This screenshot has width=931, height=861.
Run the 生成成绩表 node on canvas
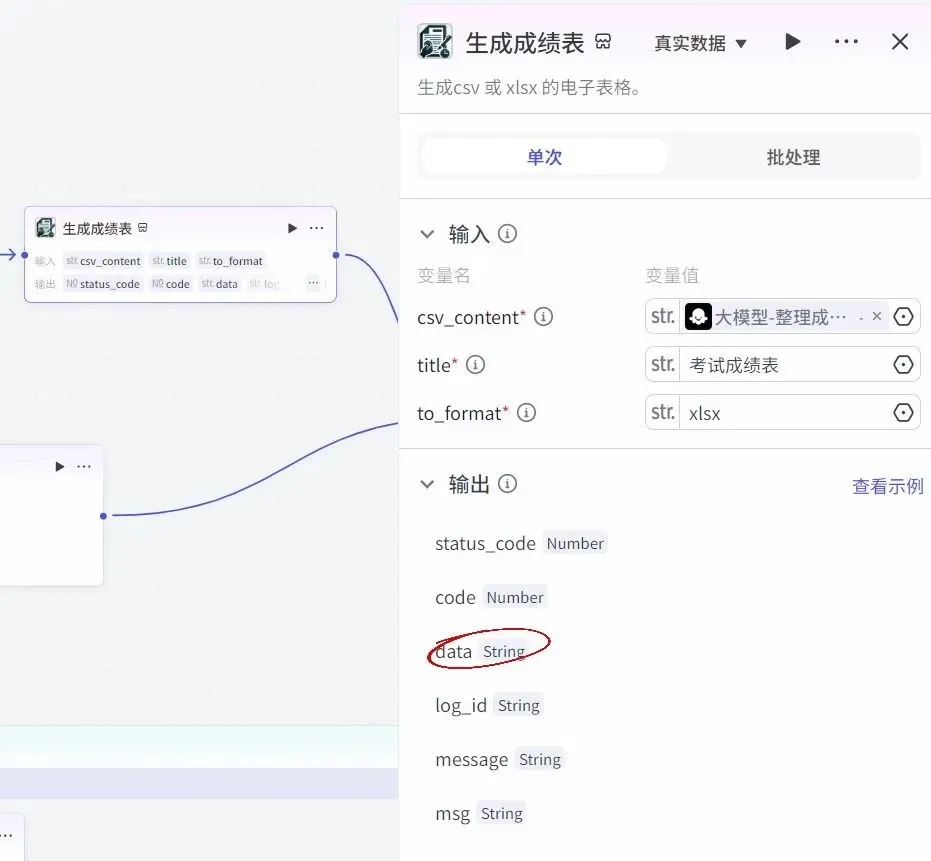point(292,228)
